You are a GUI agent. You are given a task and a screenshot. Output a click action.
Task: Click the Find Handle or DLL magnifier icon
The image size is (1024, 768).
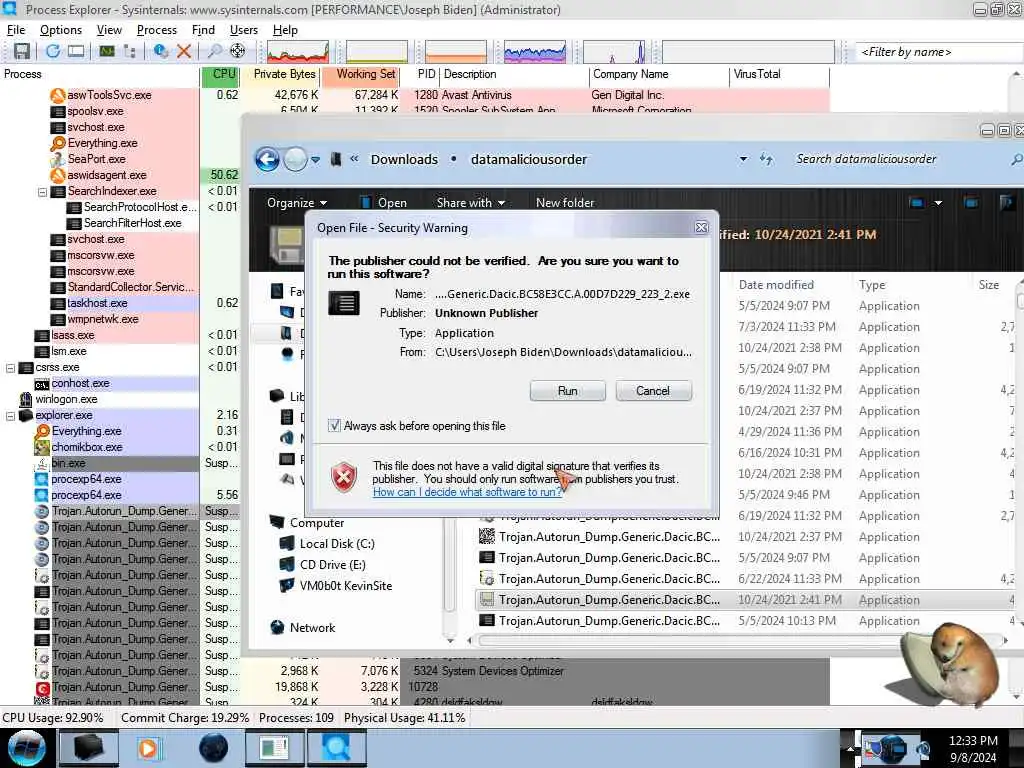click(214, 51)
